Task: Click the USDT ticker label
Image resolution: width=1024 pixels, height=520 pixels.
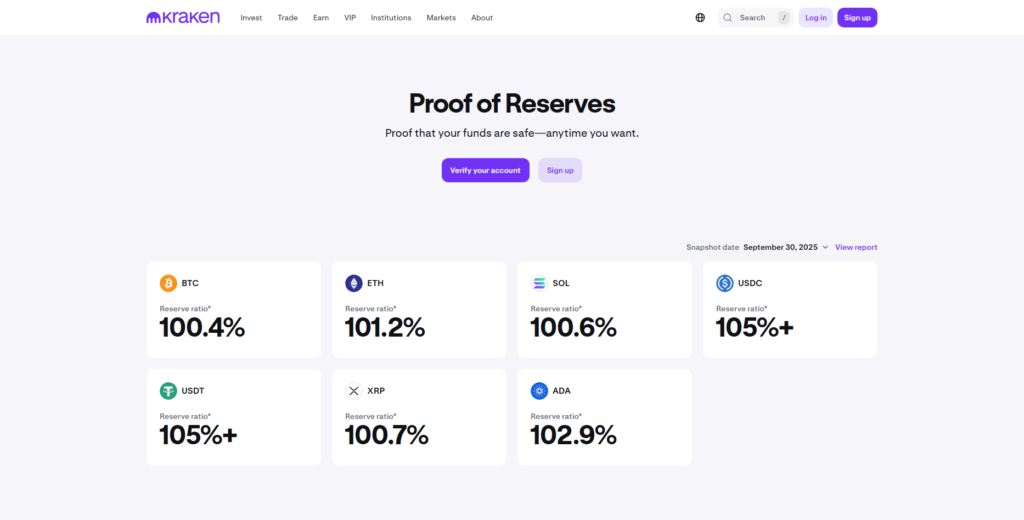Action: pos(193,391)
